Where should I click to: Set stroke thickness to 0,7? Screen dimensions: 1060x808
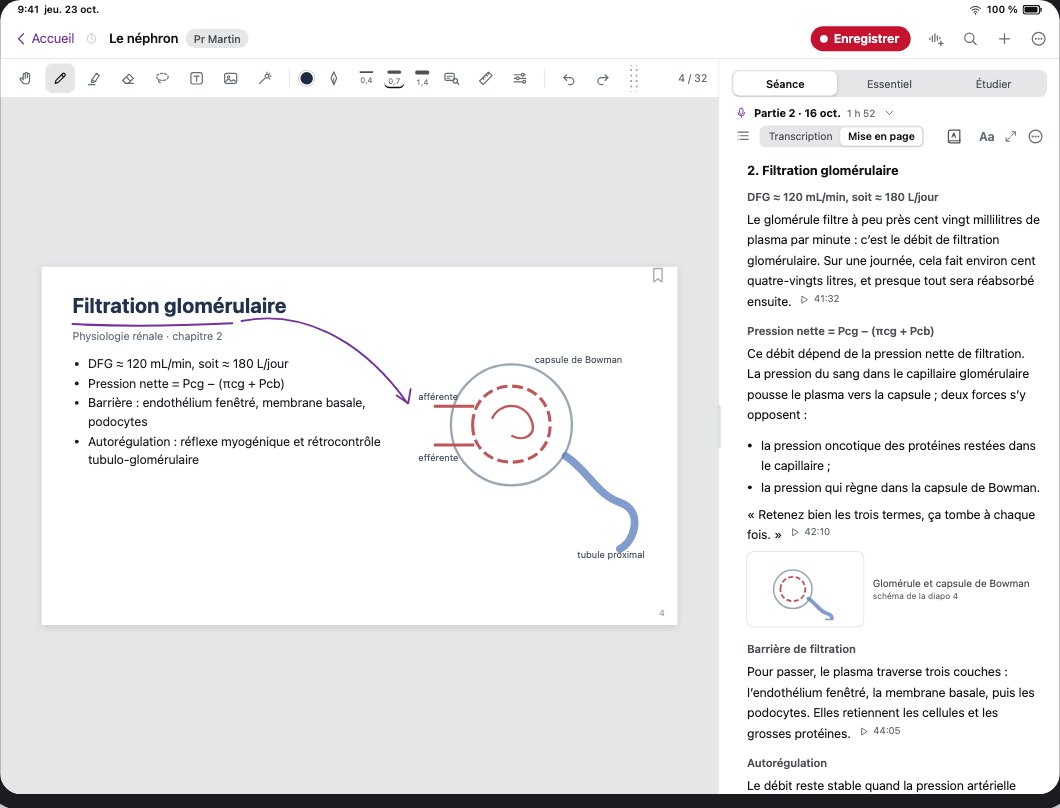[x=394, y=78]
